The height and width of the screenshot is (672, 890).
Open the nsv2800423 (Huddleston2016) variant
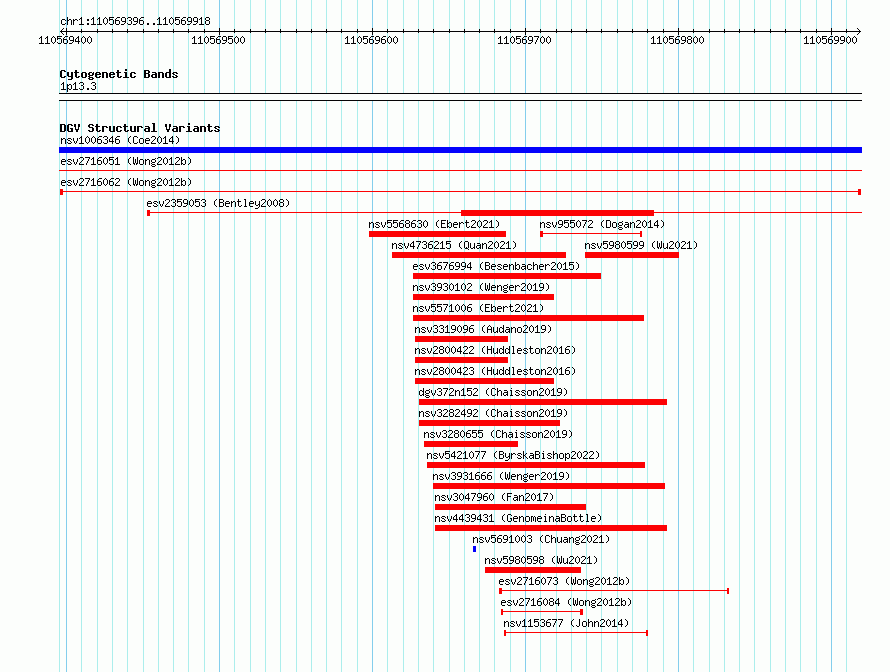495,371
